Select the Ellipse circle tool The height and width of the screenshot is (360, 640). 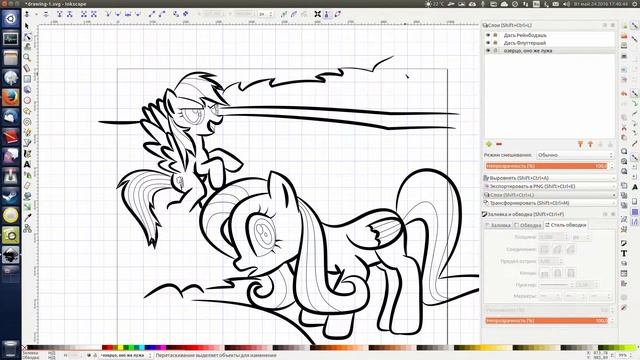27,100
